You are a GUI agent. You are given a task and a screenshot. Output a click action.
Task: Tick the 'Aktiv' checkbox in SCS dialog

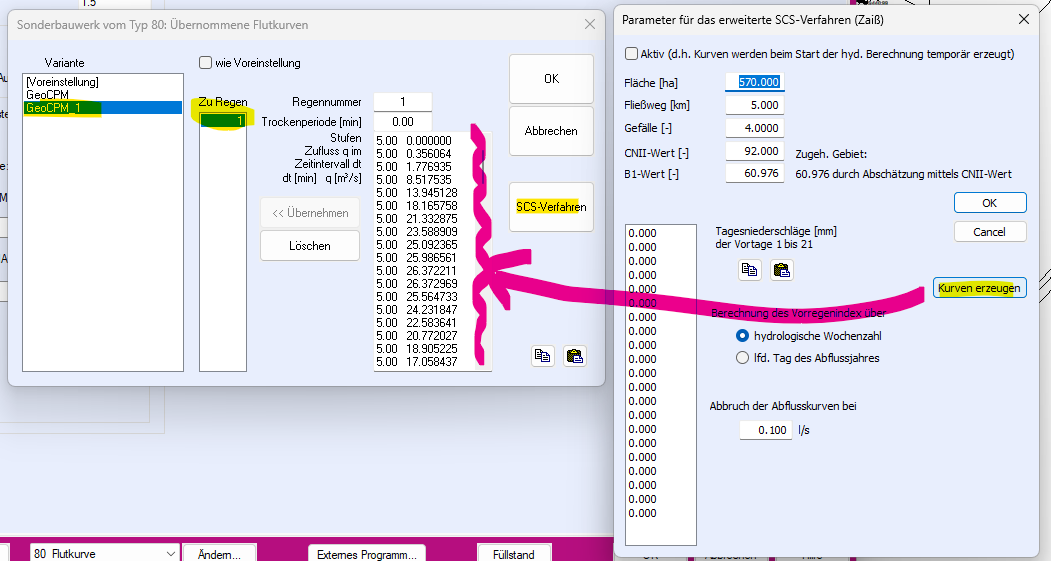(631, 54)
